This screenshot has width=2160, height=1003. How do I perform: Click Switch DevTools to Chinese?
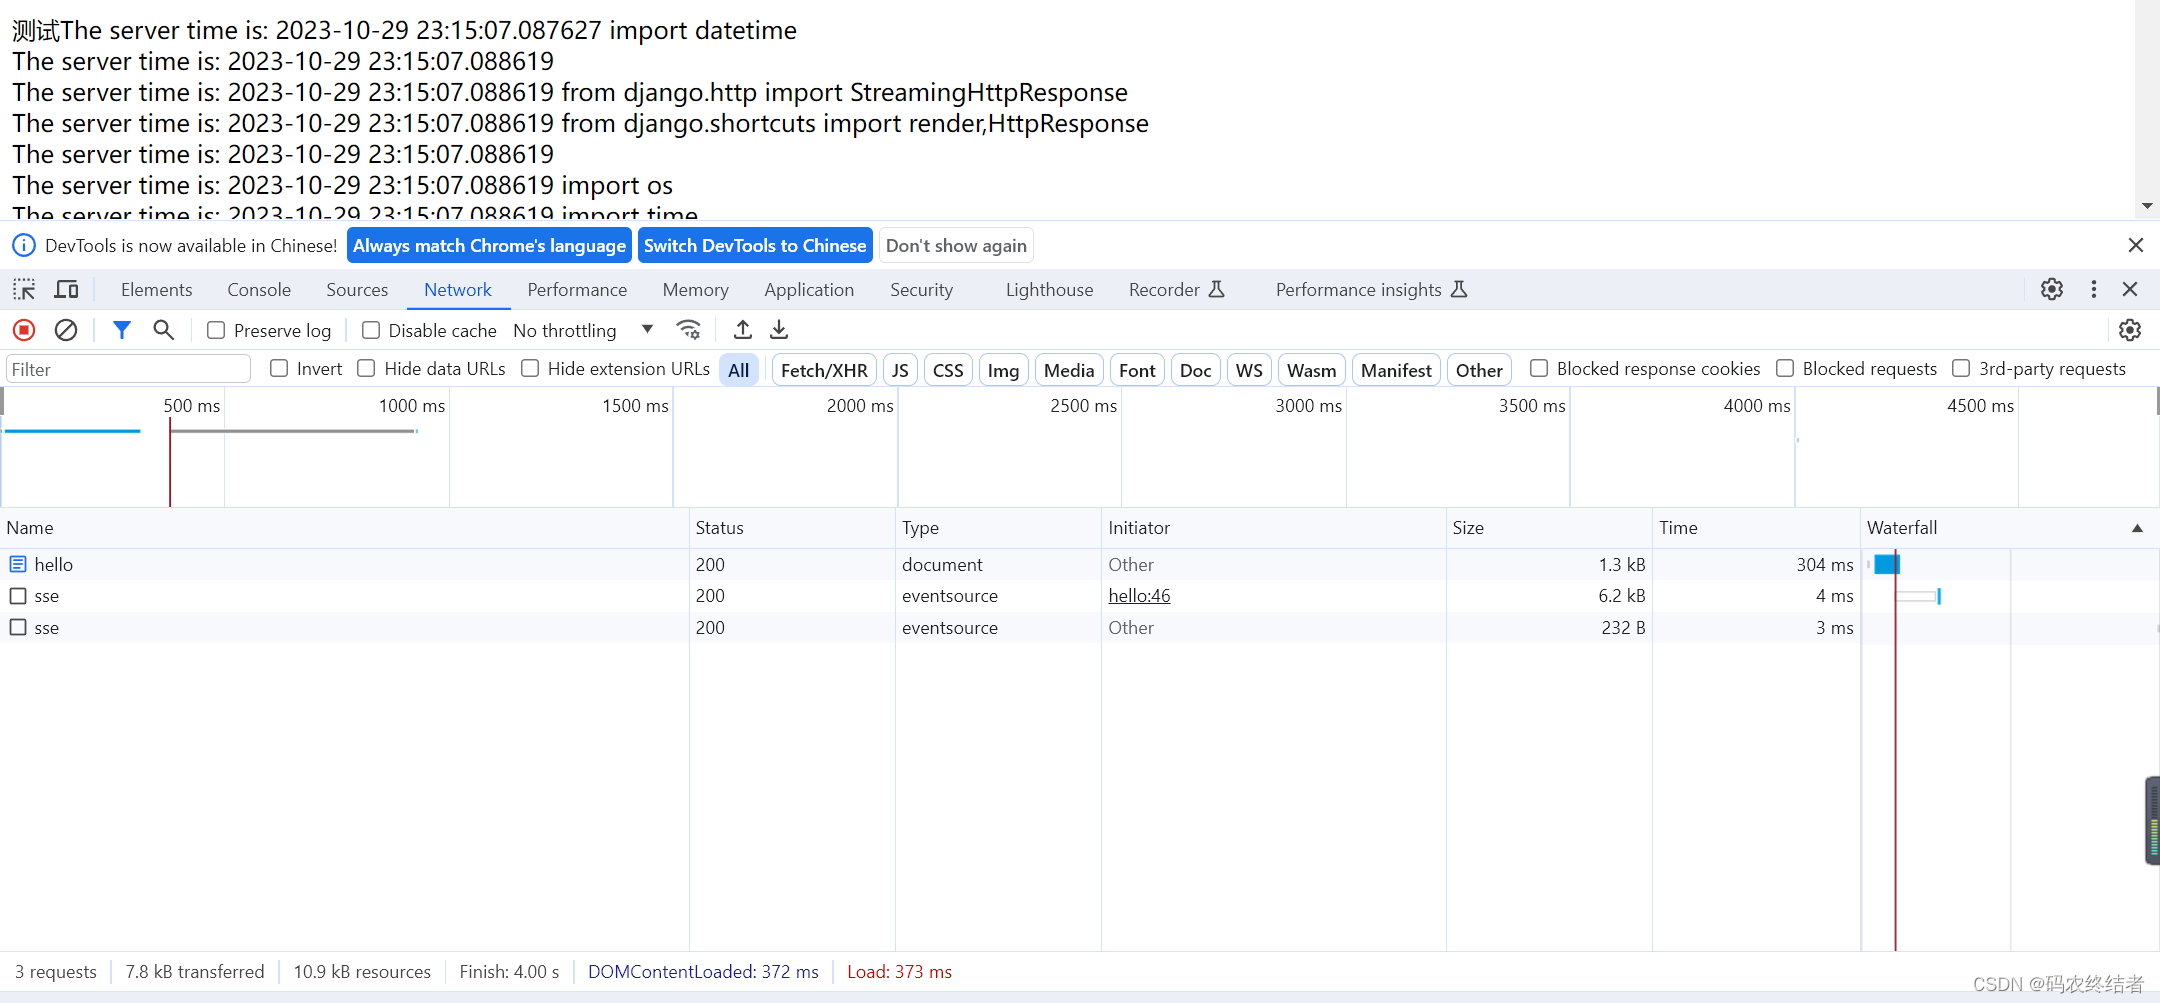754,245
